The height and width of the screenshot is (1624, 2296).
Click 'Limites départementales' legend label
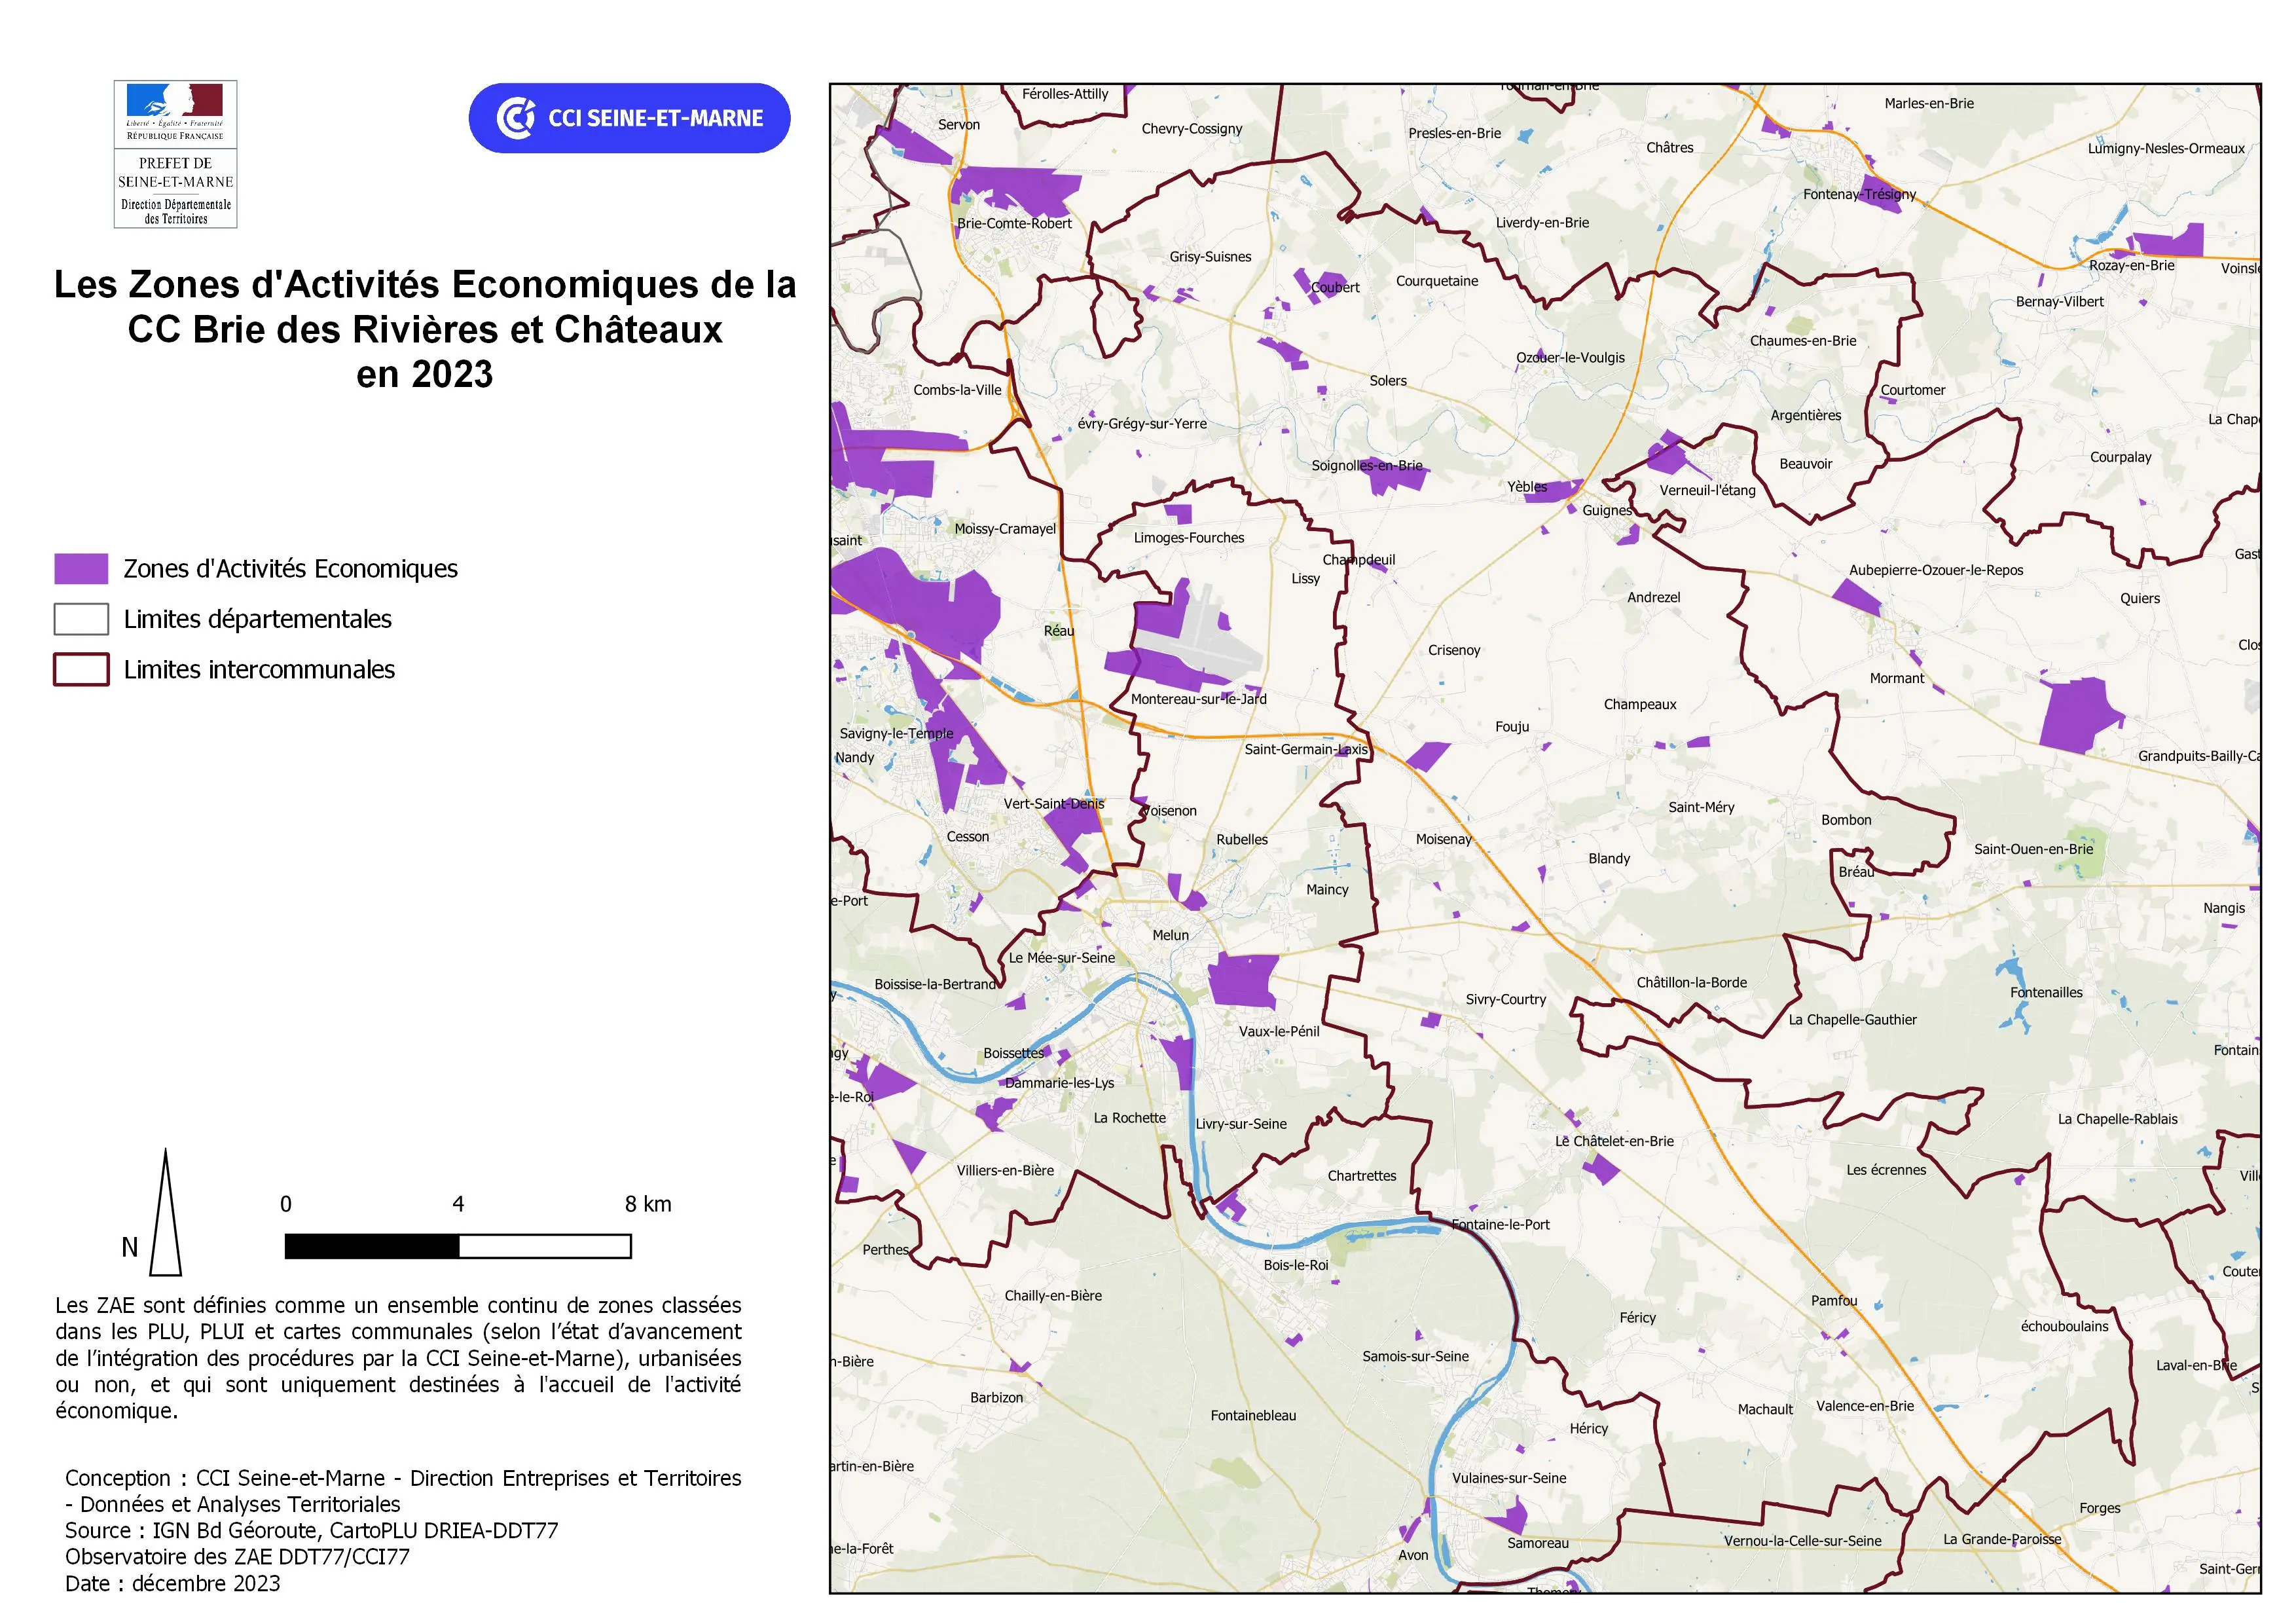tap(257, 619)
